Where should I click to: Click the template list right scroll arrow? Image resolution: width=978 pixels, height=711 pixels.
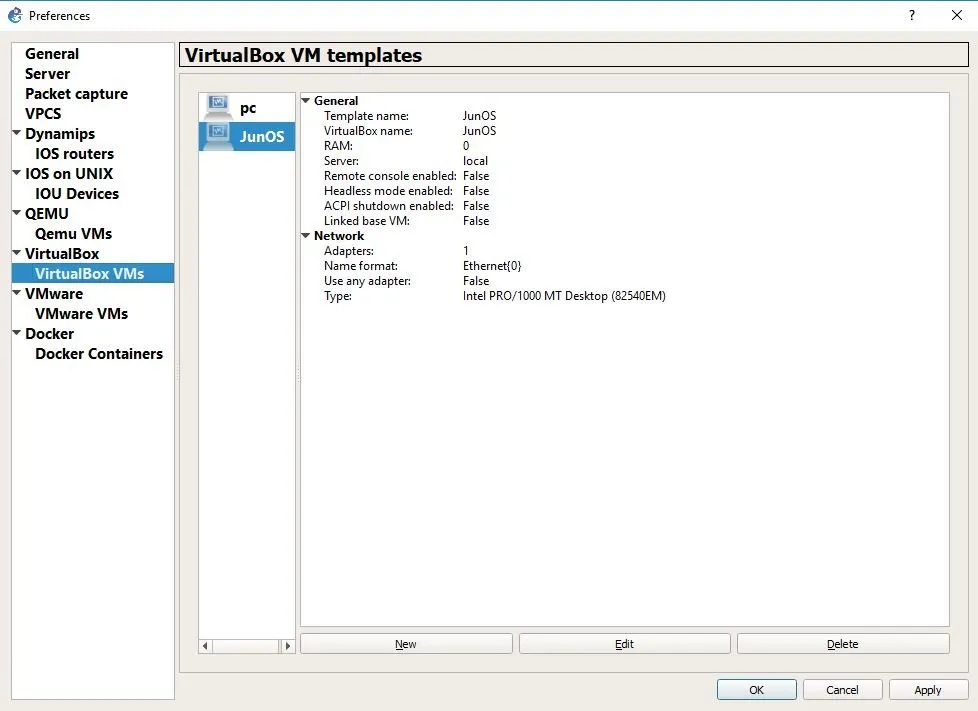point(288,646)
